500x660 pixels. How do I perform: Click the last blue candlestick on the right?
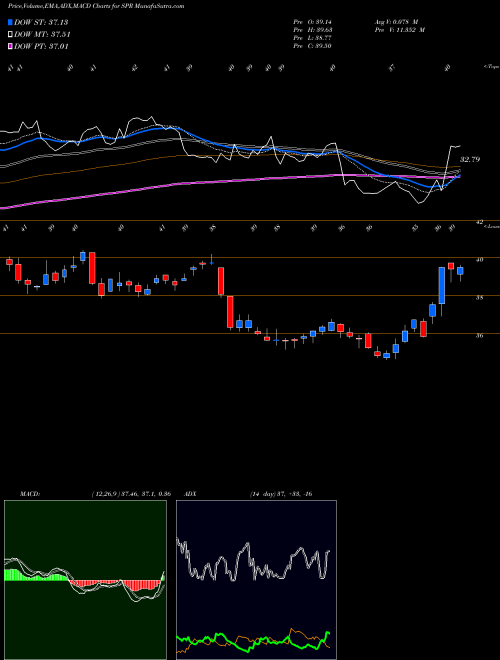coord(460,271)
